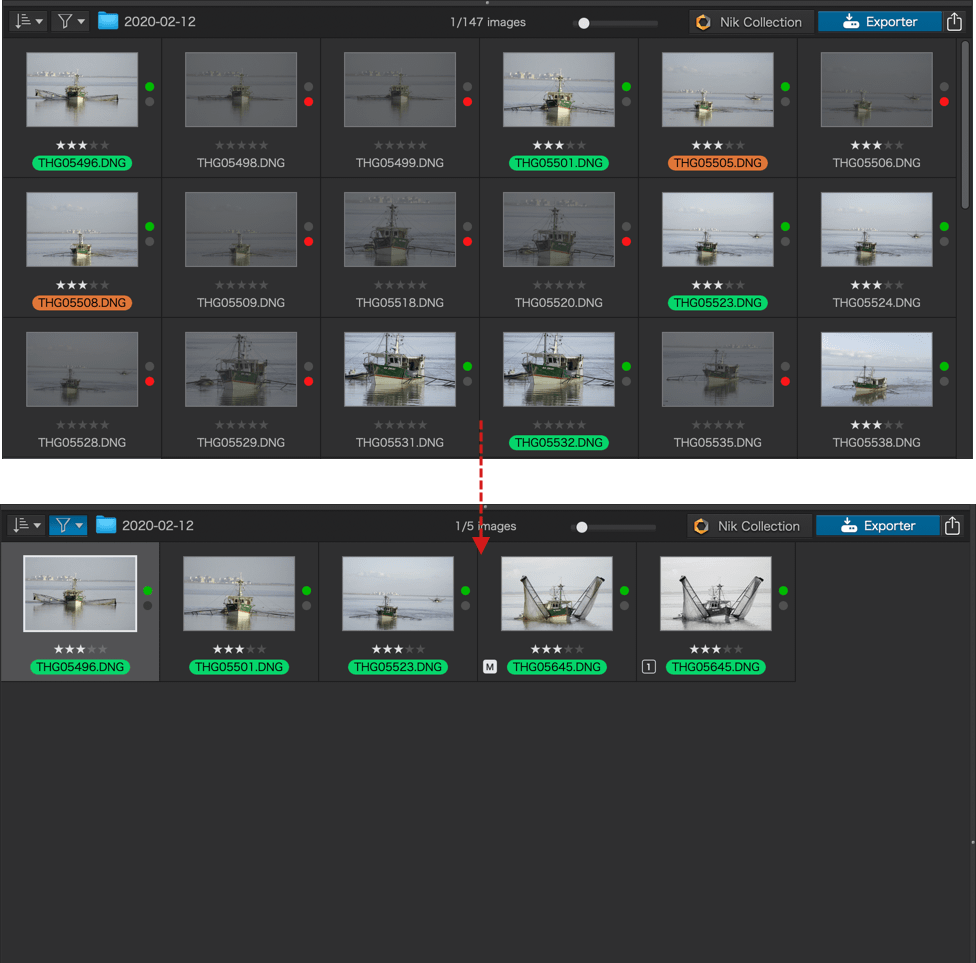The width and height of the screenshot is (976, 963).
Task: Toggle the green pick dot on THG05538.DNG
Action: point(944,367)
